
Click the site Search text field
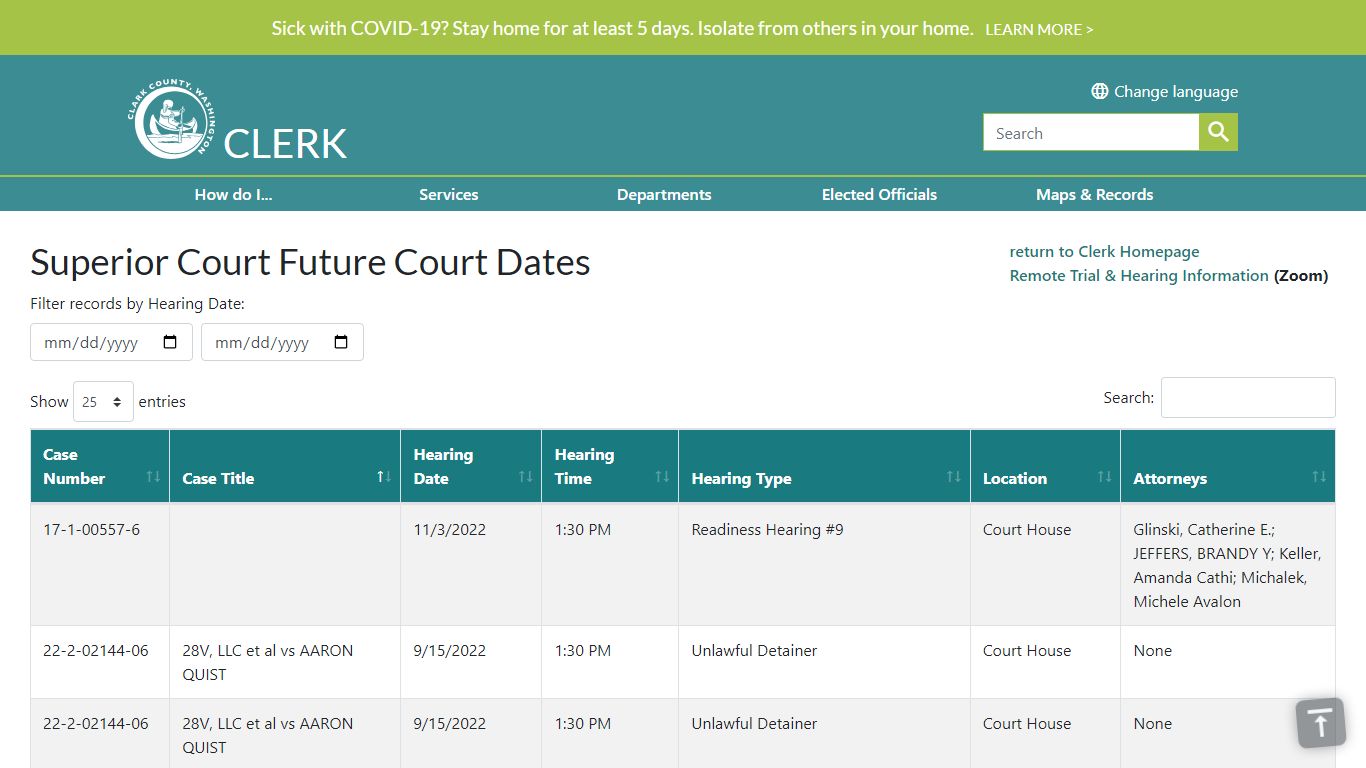point(1091,132)
